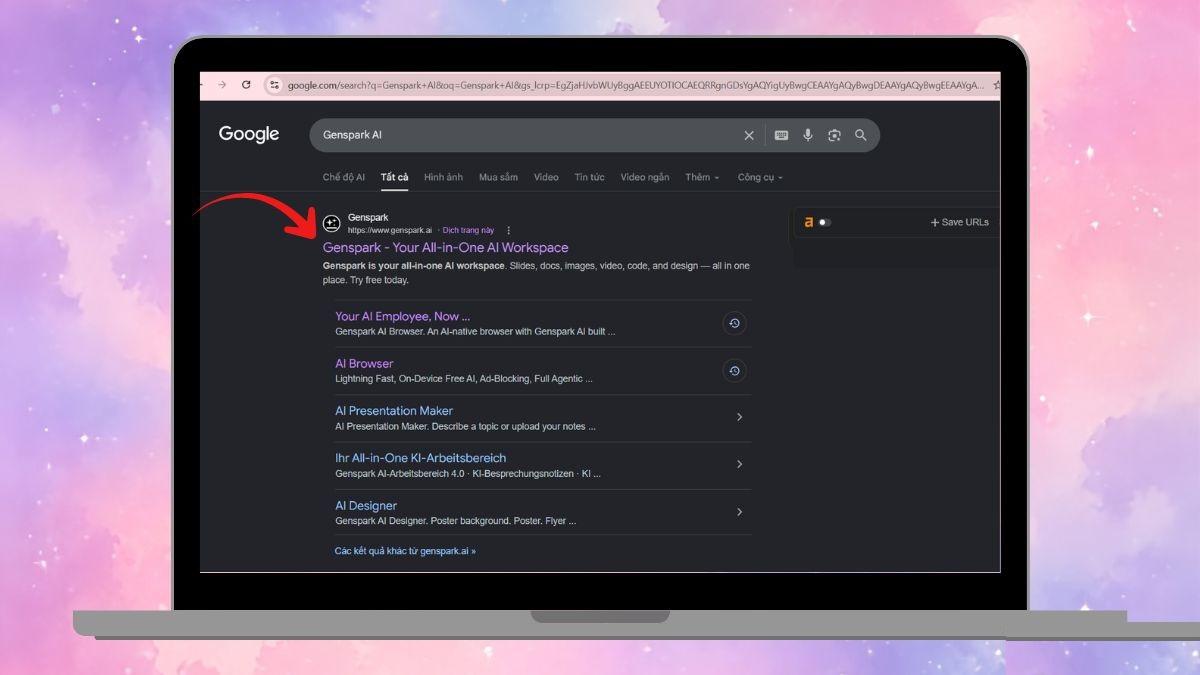
Task: Toggle the switch next to orange 'a'
Action: 825,222
